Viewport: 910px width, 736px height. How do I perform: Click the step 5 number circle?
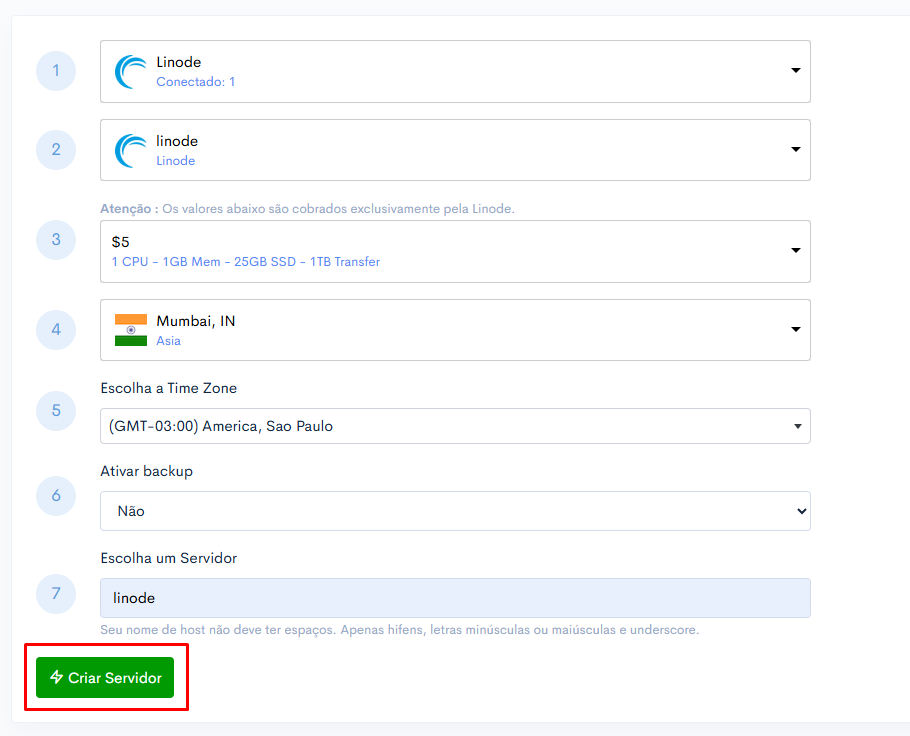(x=56, y=411)
